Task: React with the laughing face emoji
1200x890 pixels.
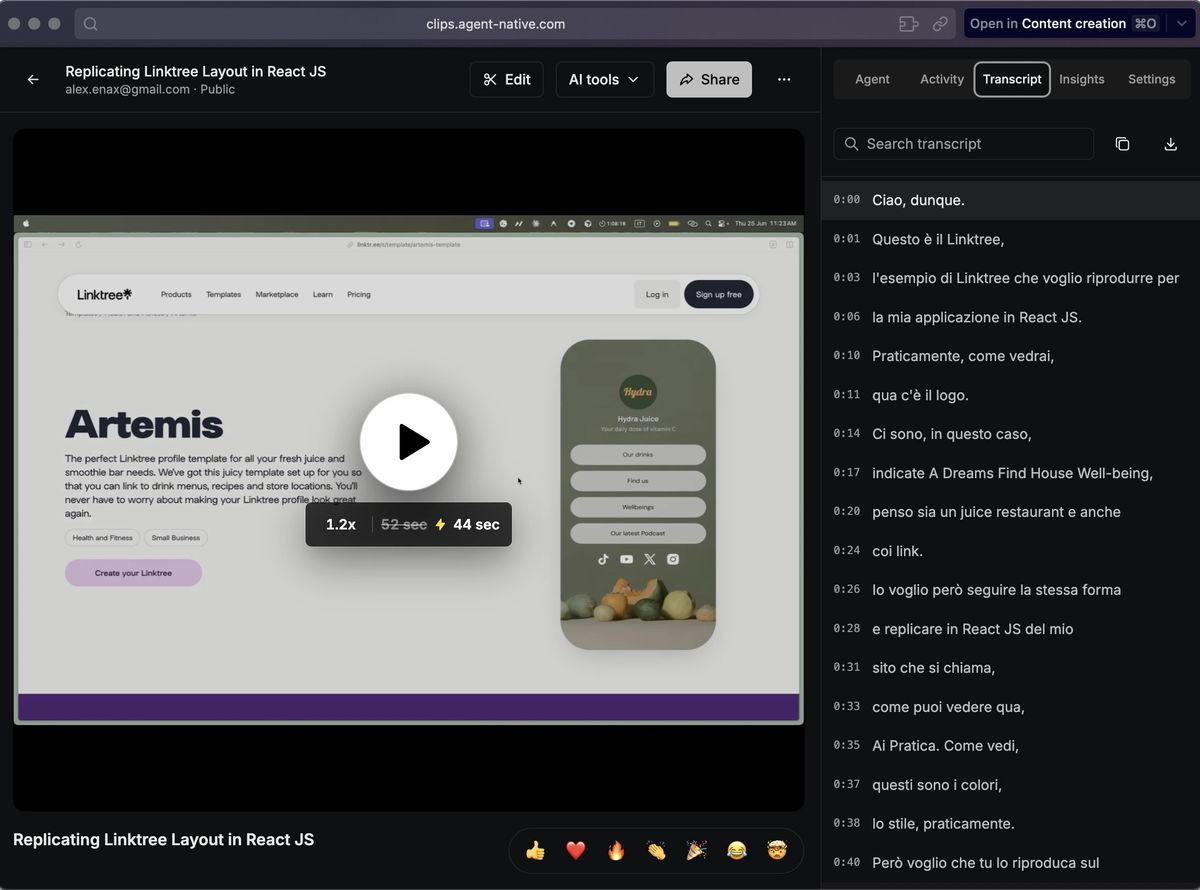Action: point(737,850)
